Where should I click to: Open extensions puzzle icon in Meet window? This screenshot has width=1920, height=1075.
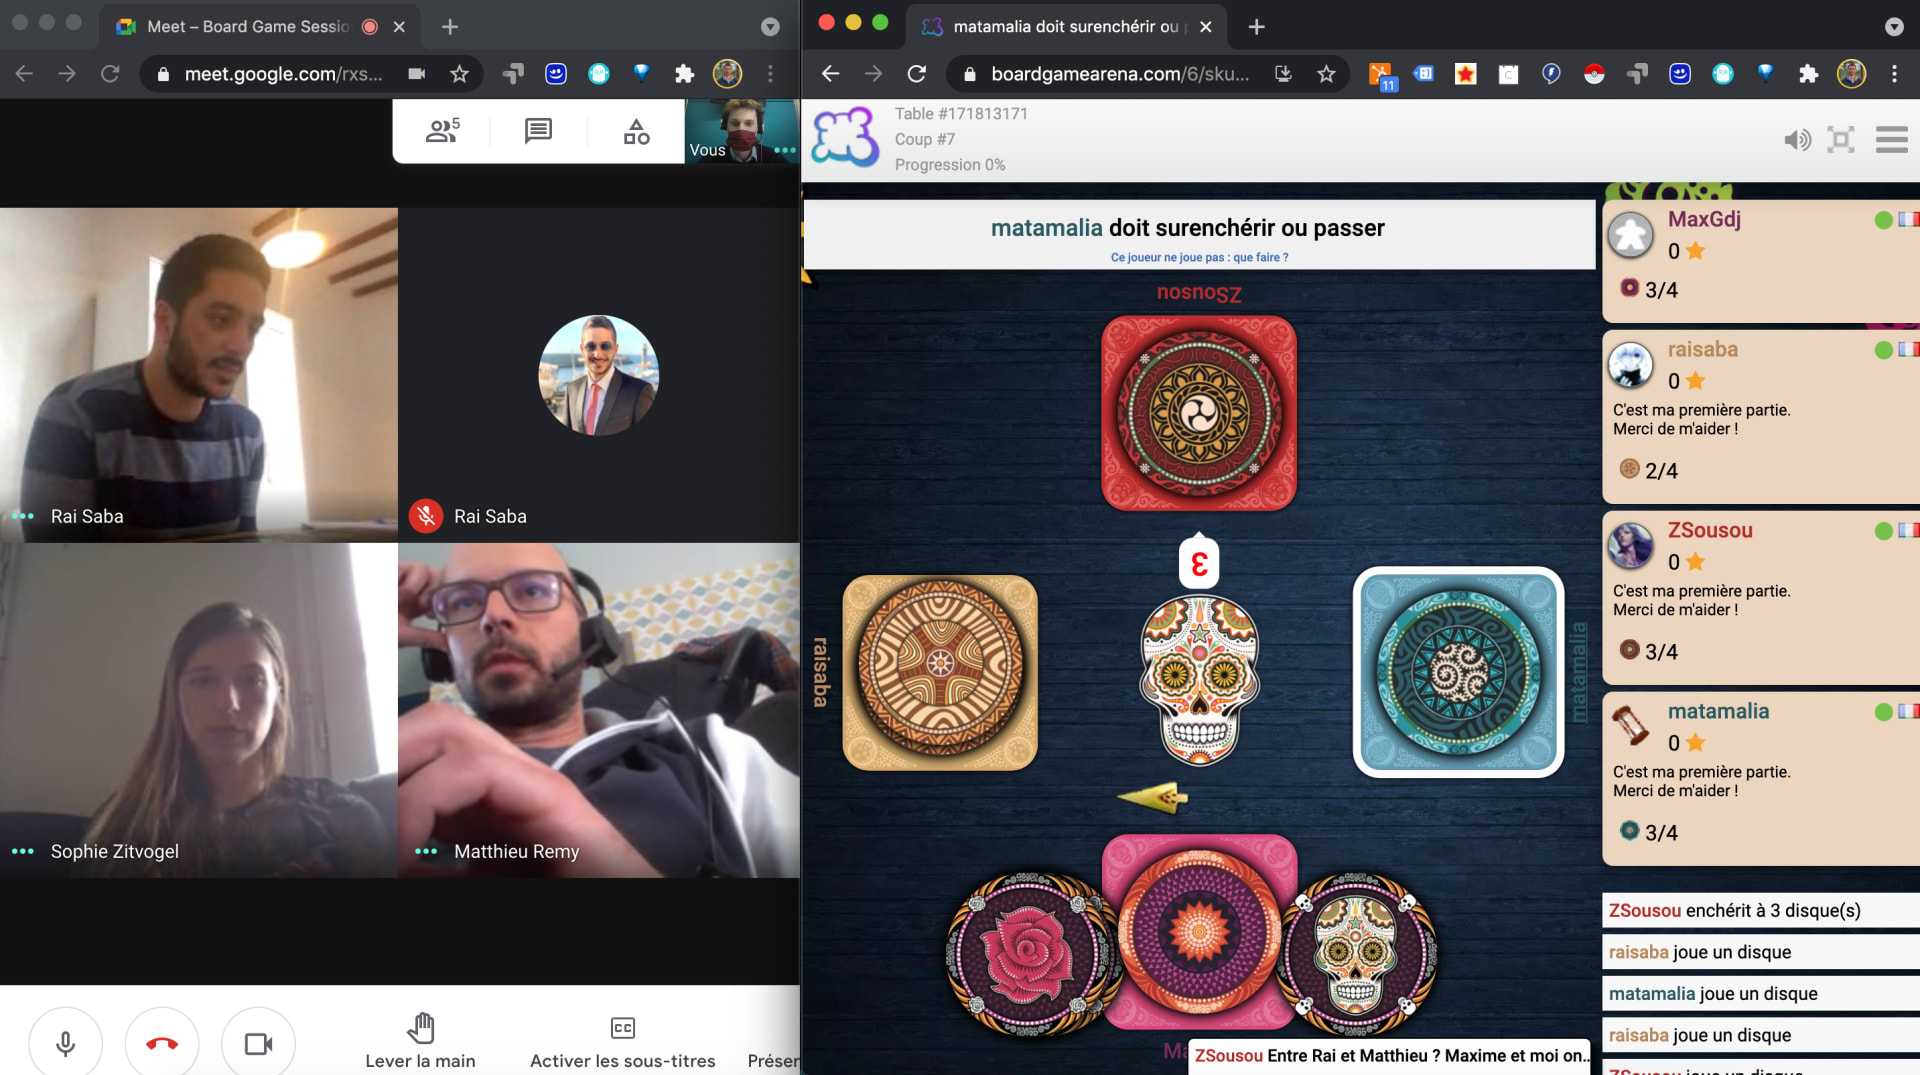684,74
